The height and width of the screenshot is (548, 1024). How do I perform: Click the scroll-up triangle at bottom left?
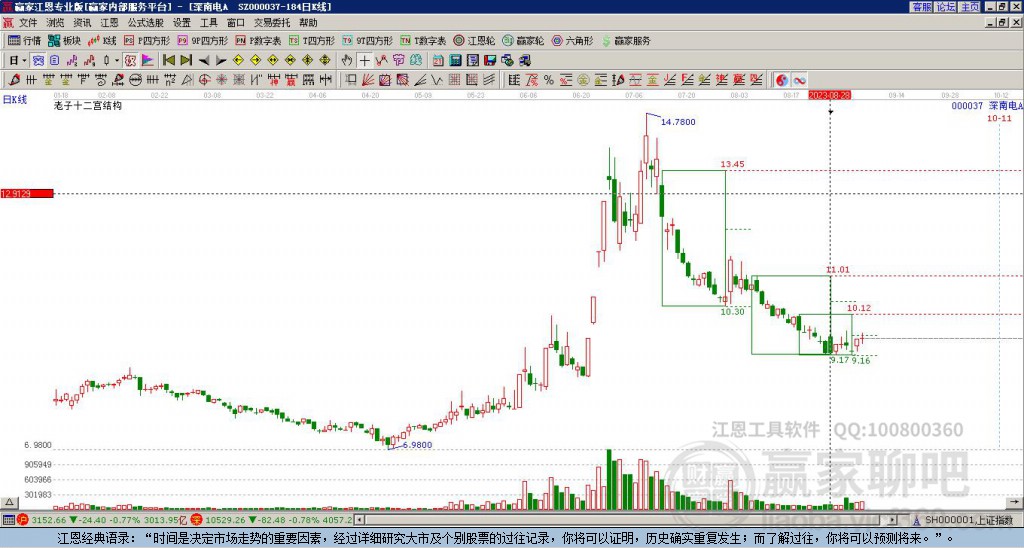[x=9, y=502]
